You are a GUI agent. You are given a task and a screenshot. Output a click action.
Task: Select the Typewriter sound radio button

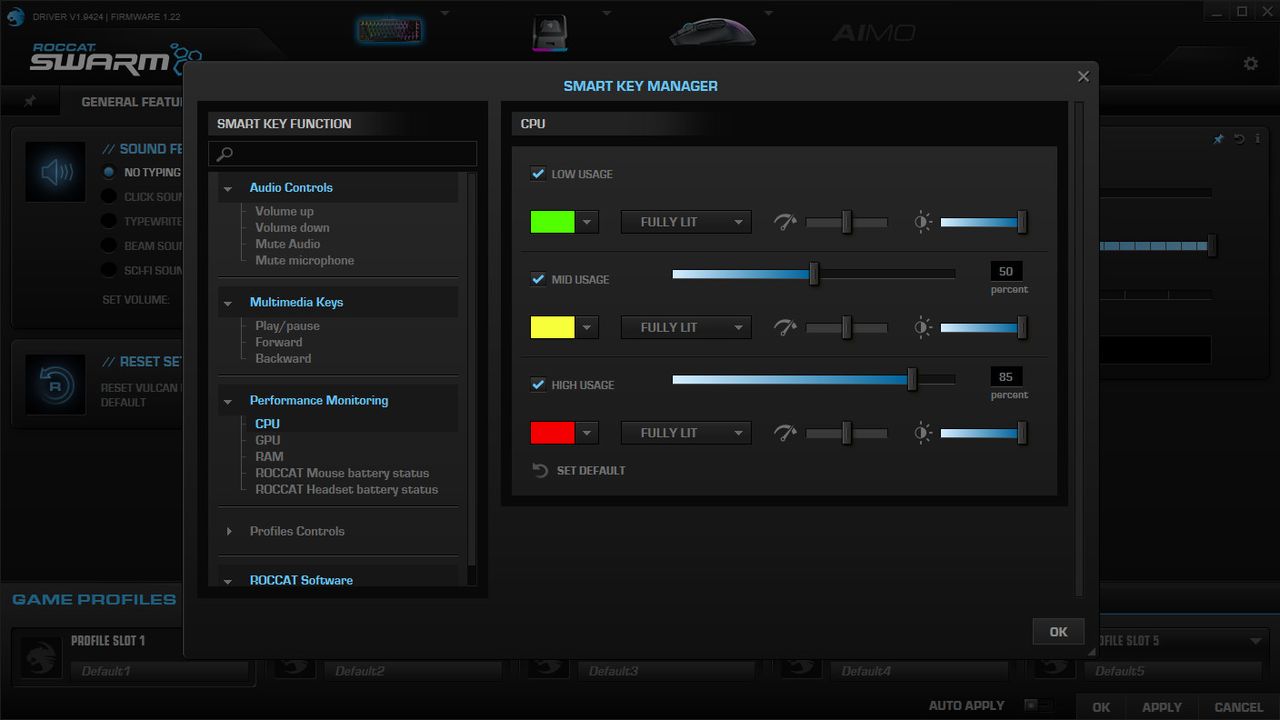[109, 221]
